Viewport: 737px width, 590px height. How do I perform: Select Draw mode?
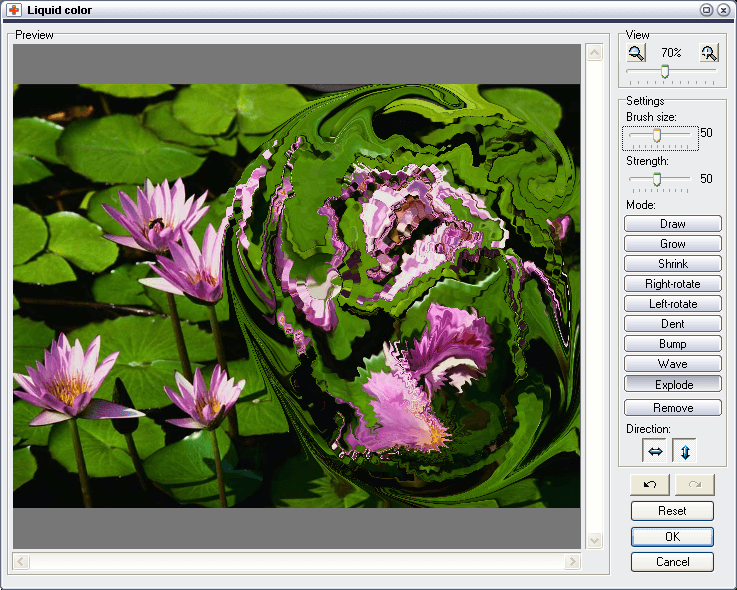(673, 224)
